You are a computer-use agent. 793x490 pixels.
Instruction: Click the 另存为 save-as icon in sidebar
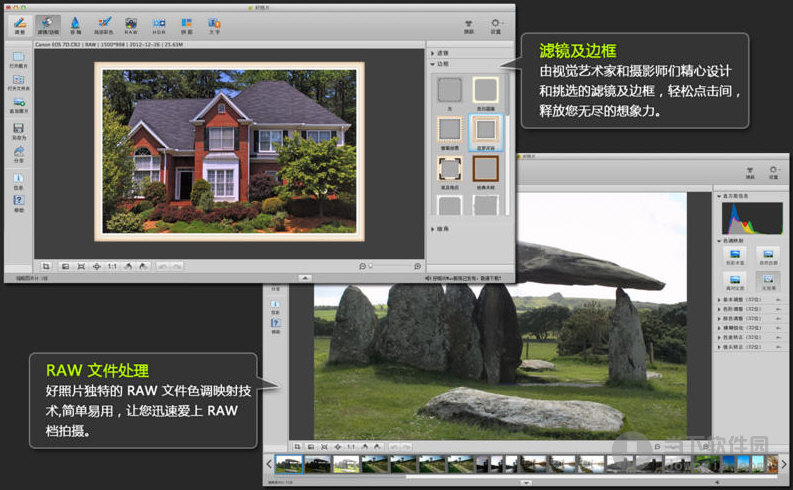[x=19, y=129]
